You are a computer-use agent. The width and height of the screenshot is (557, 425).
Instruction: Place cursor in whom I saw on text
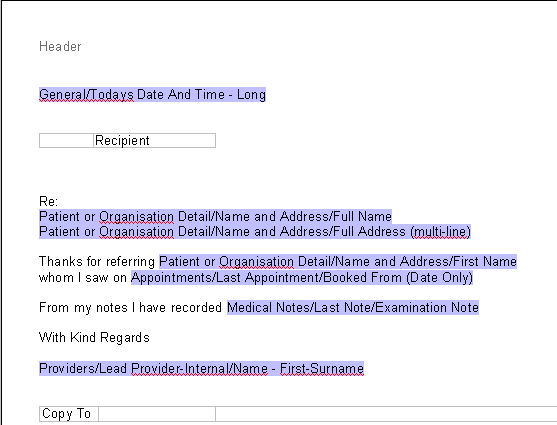83,278
